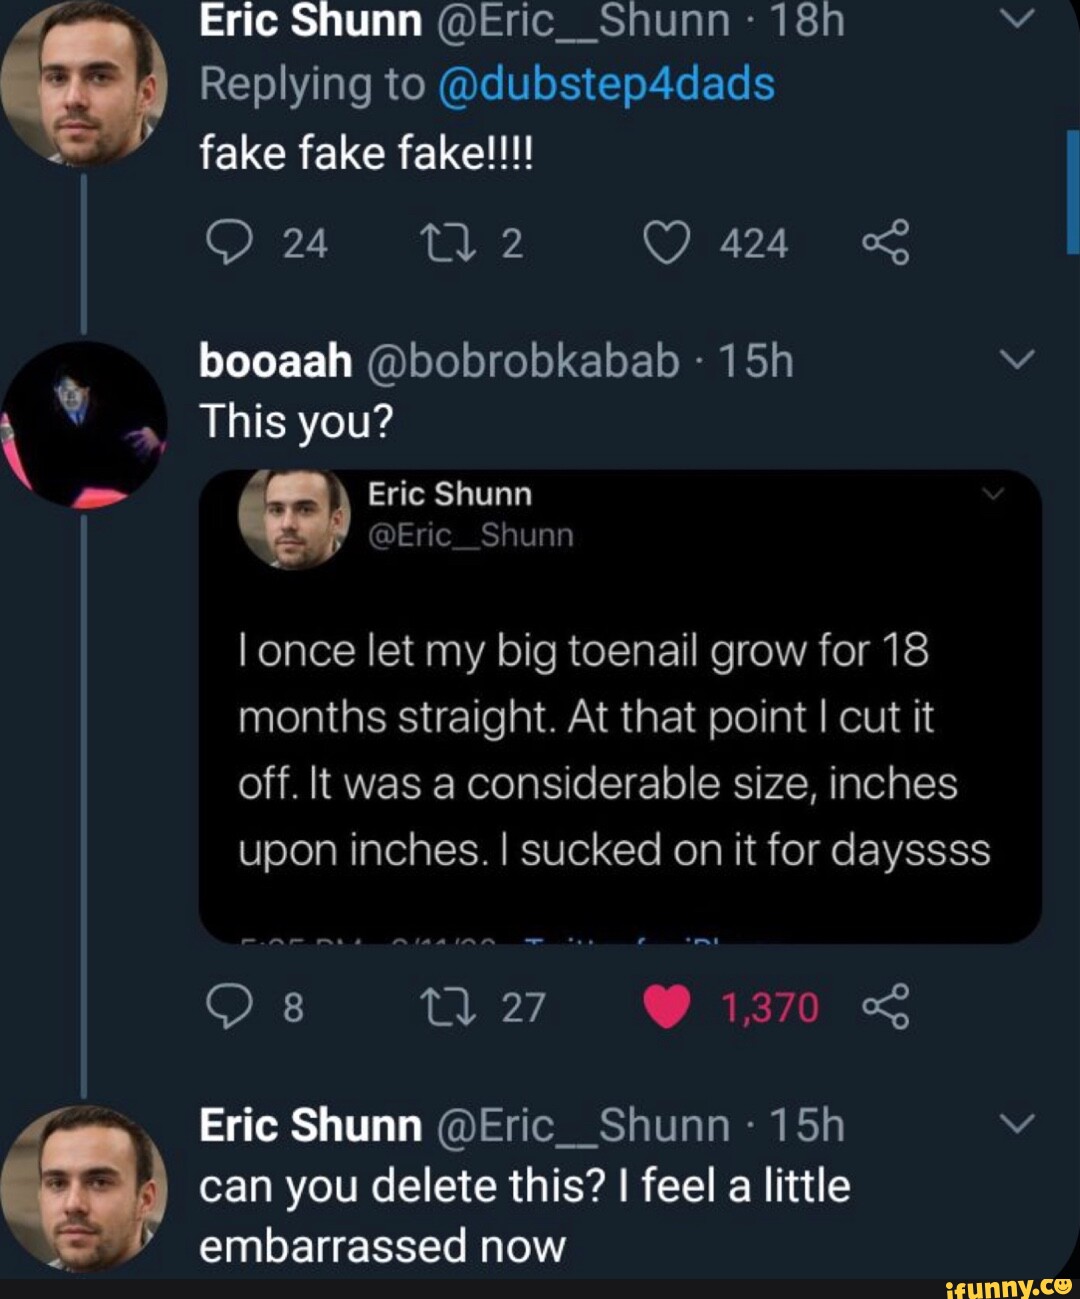Open the dropdown chevron on Eric Shunn's top tweet
1080x1299 pixels.
(1018, 18)
